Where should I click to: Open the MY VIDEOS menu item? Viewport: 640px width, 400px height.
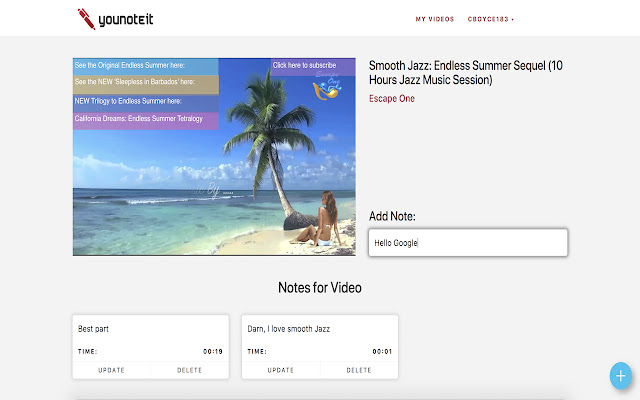pos(435,19)
